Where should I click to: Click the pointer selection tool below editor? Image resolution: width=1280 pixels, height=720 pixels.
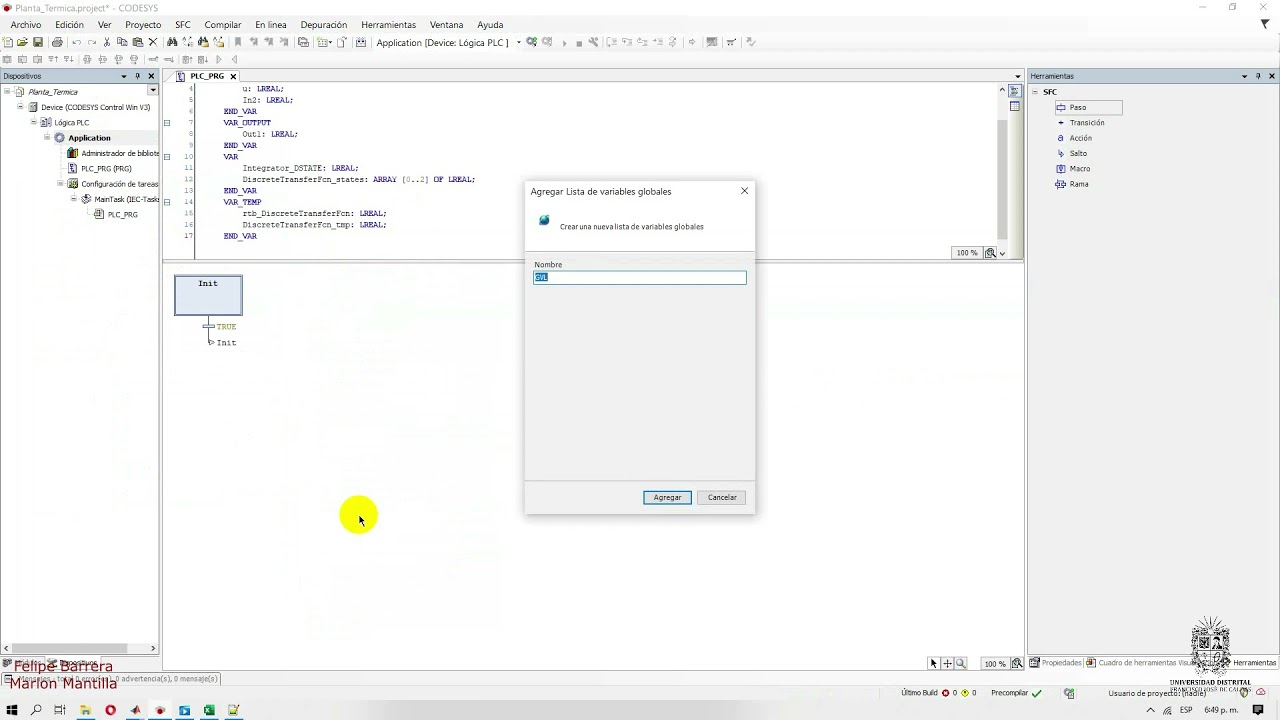[x=934, y=663]
